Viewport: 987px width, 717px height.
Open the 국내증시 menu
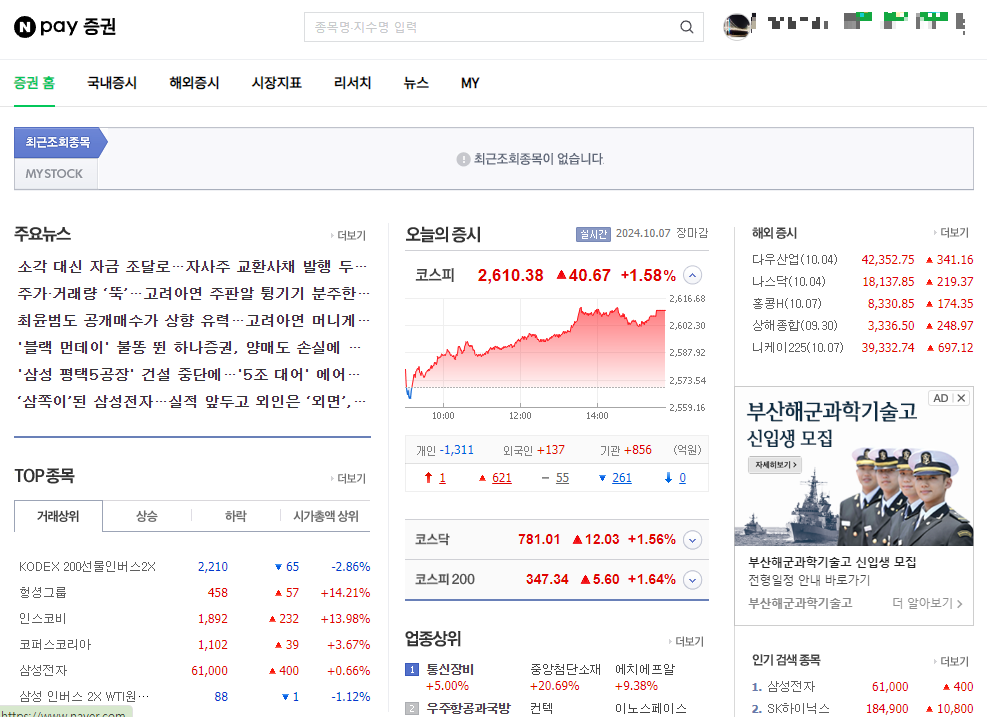tap(112, 83)
